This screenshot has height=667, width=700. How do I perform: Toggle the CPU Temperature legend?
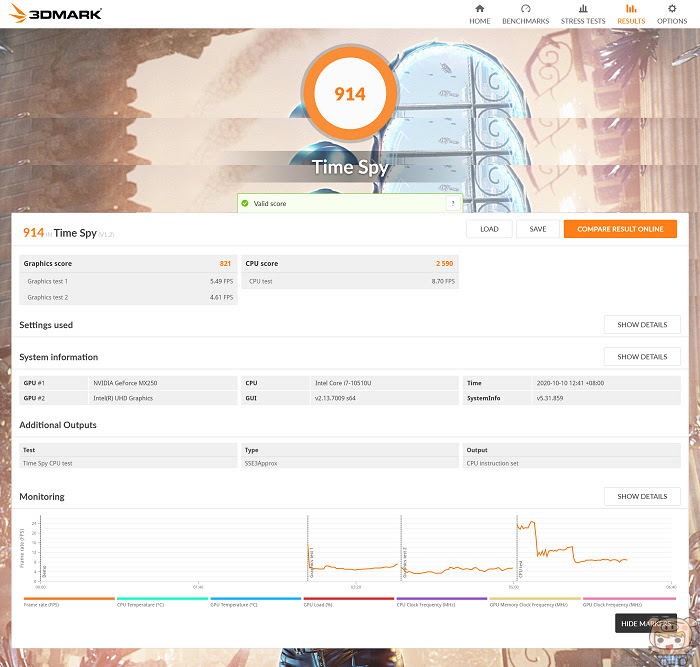162,601
